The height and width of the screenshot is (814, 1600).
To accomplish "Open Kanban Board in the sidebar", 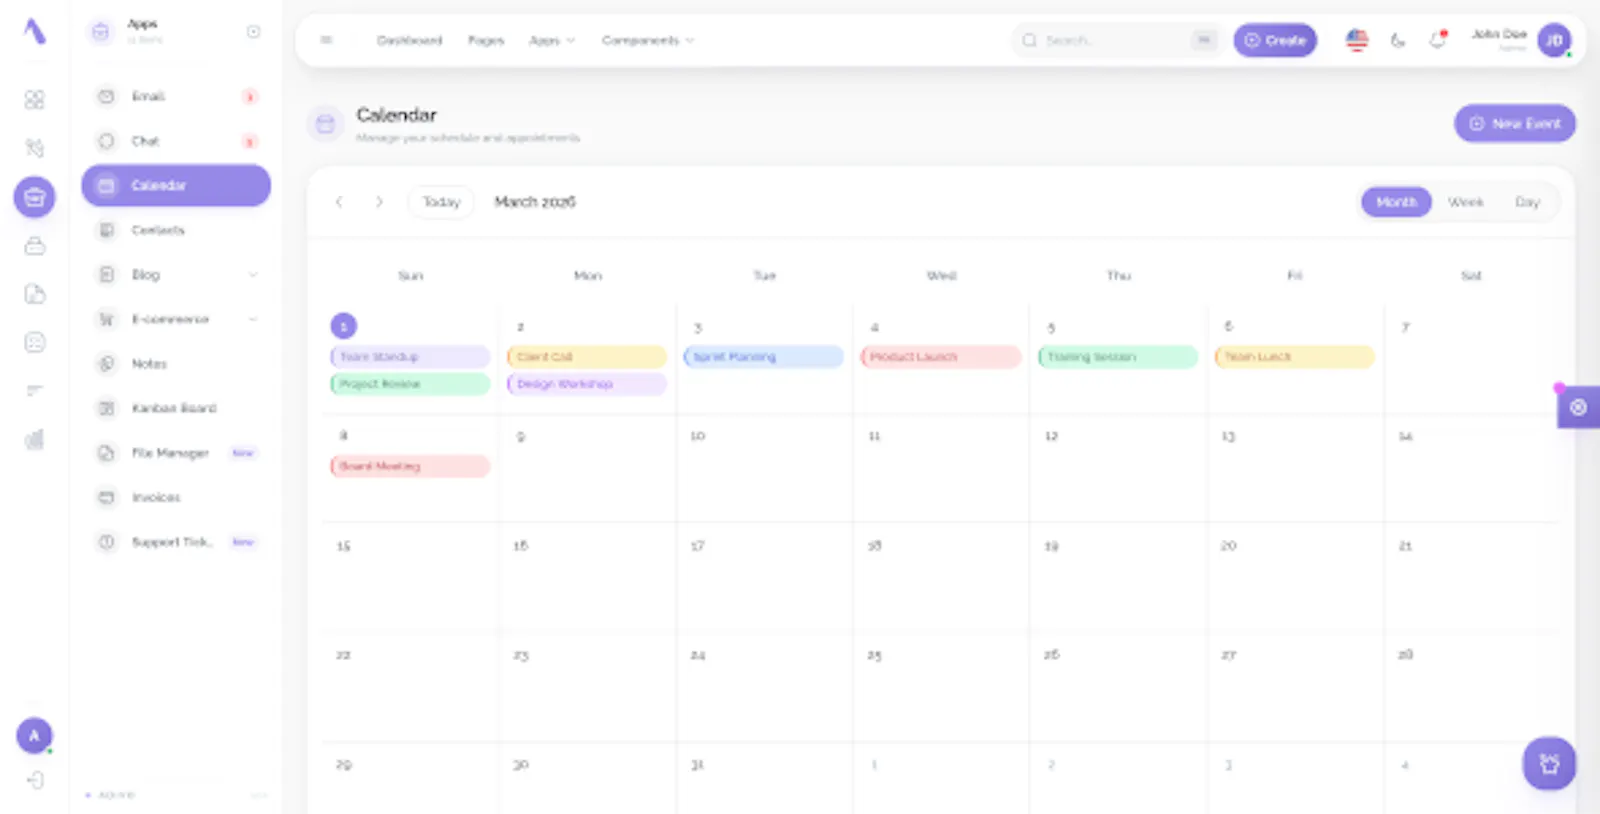I will tap(176, 408).
